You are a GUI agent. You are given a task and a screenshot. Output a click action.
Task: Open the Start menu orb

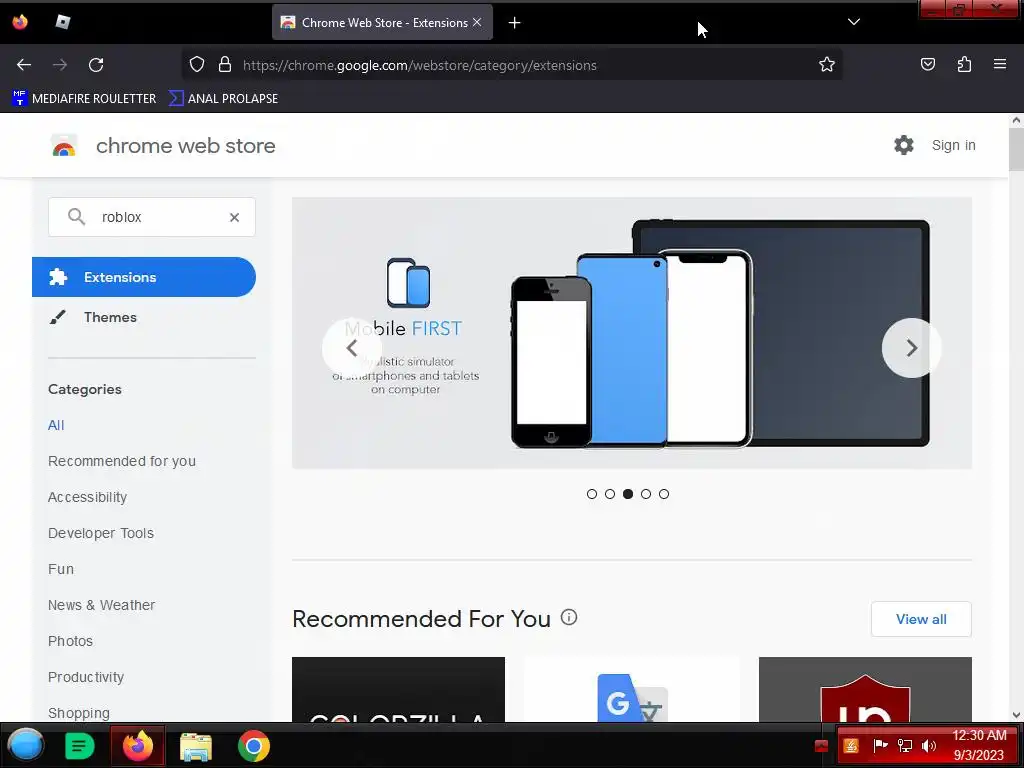[x=25, y=745]
